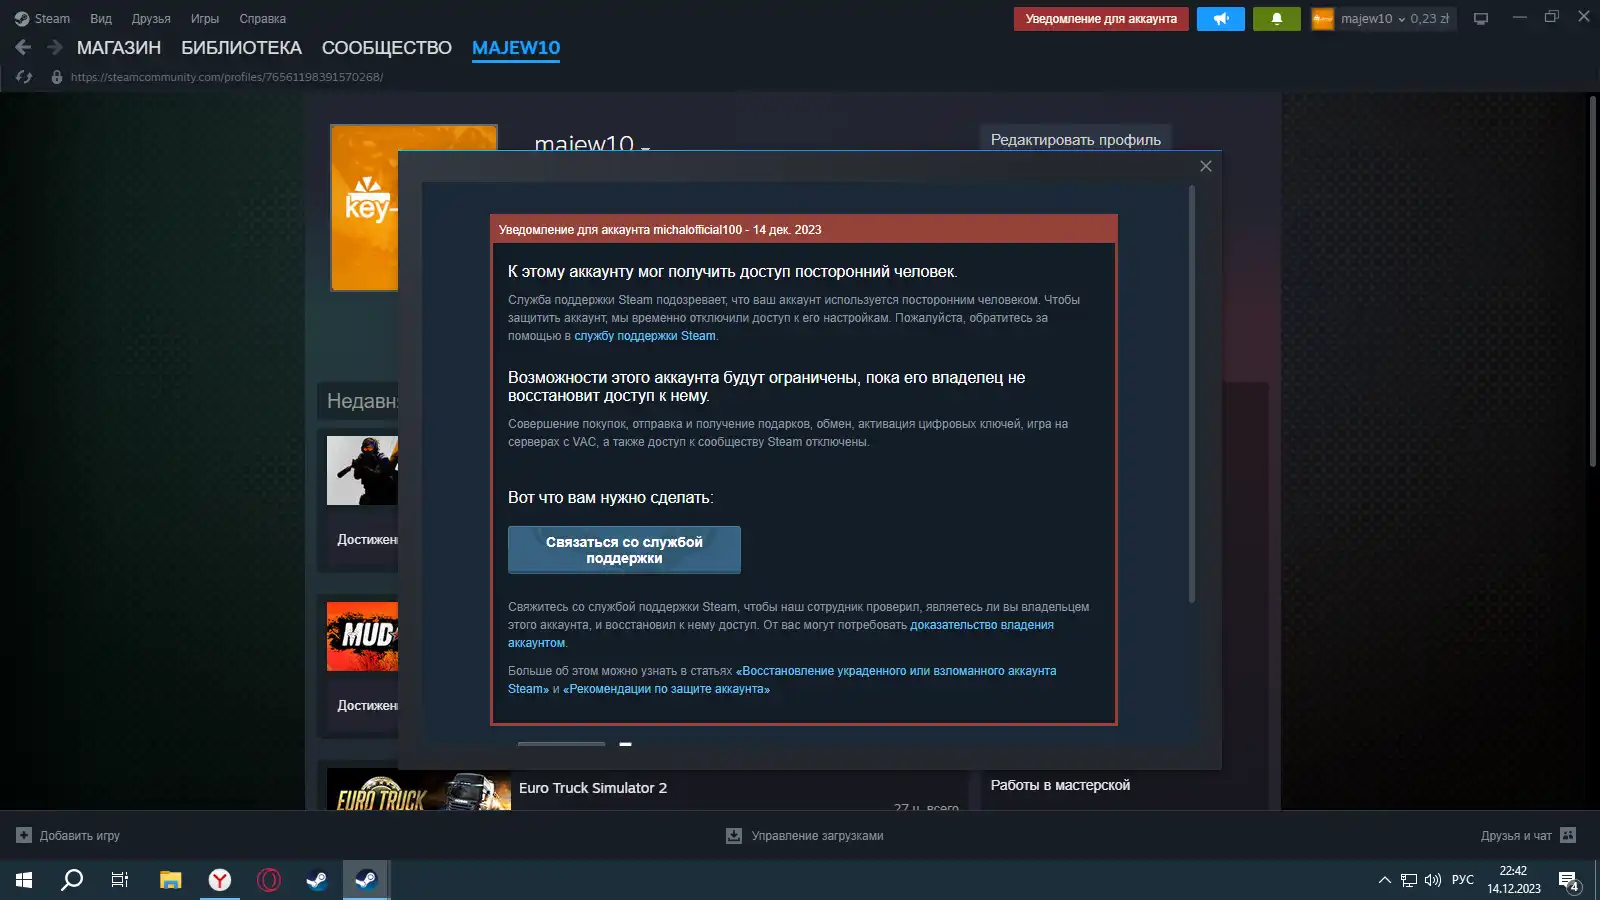This screenshot has width=1600, height=900.
Task: Switch to the СООБЩЕСТВО tab
Action: [387, 48]
